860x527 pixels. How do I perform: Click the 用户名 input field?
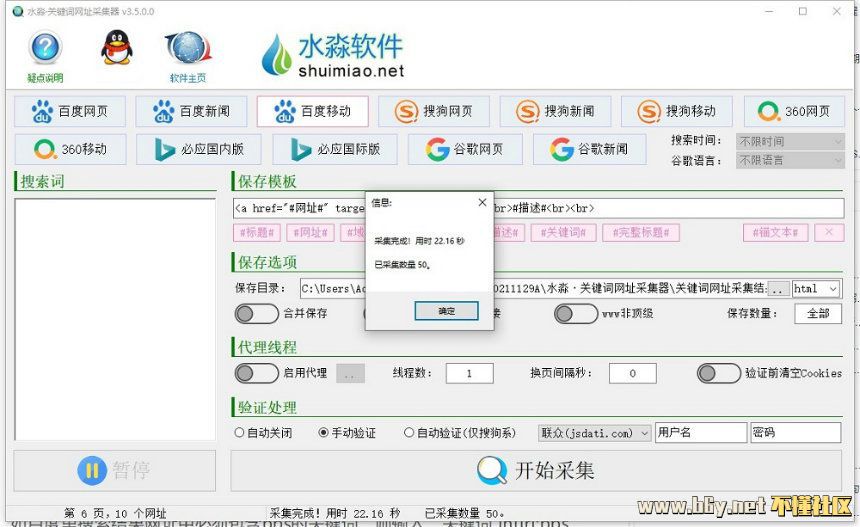pyautogui.click(x=701, y=433)
